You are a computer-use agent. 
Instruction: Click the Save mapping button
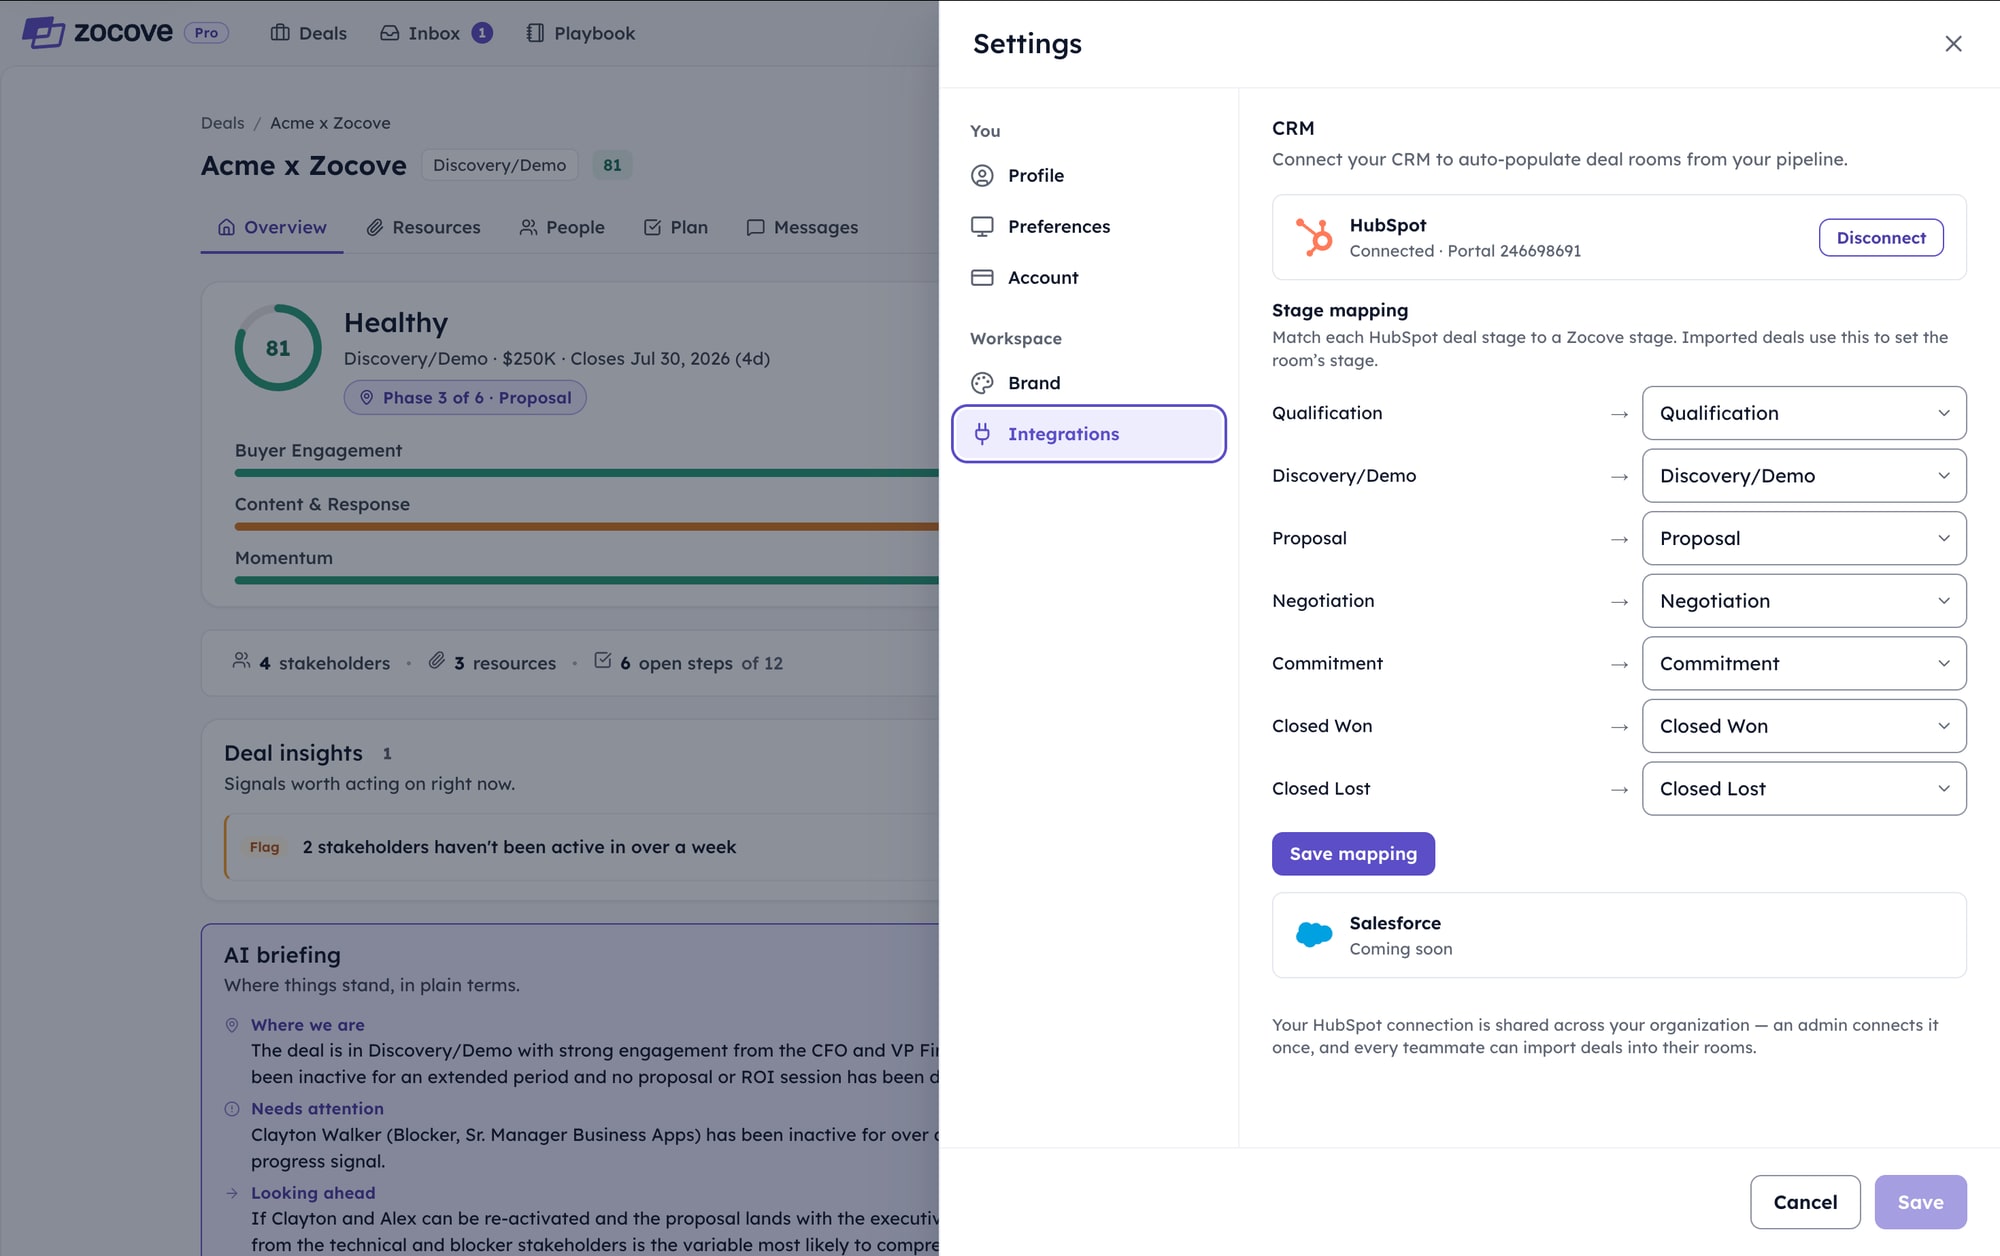pos(1353,854)
